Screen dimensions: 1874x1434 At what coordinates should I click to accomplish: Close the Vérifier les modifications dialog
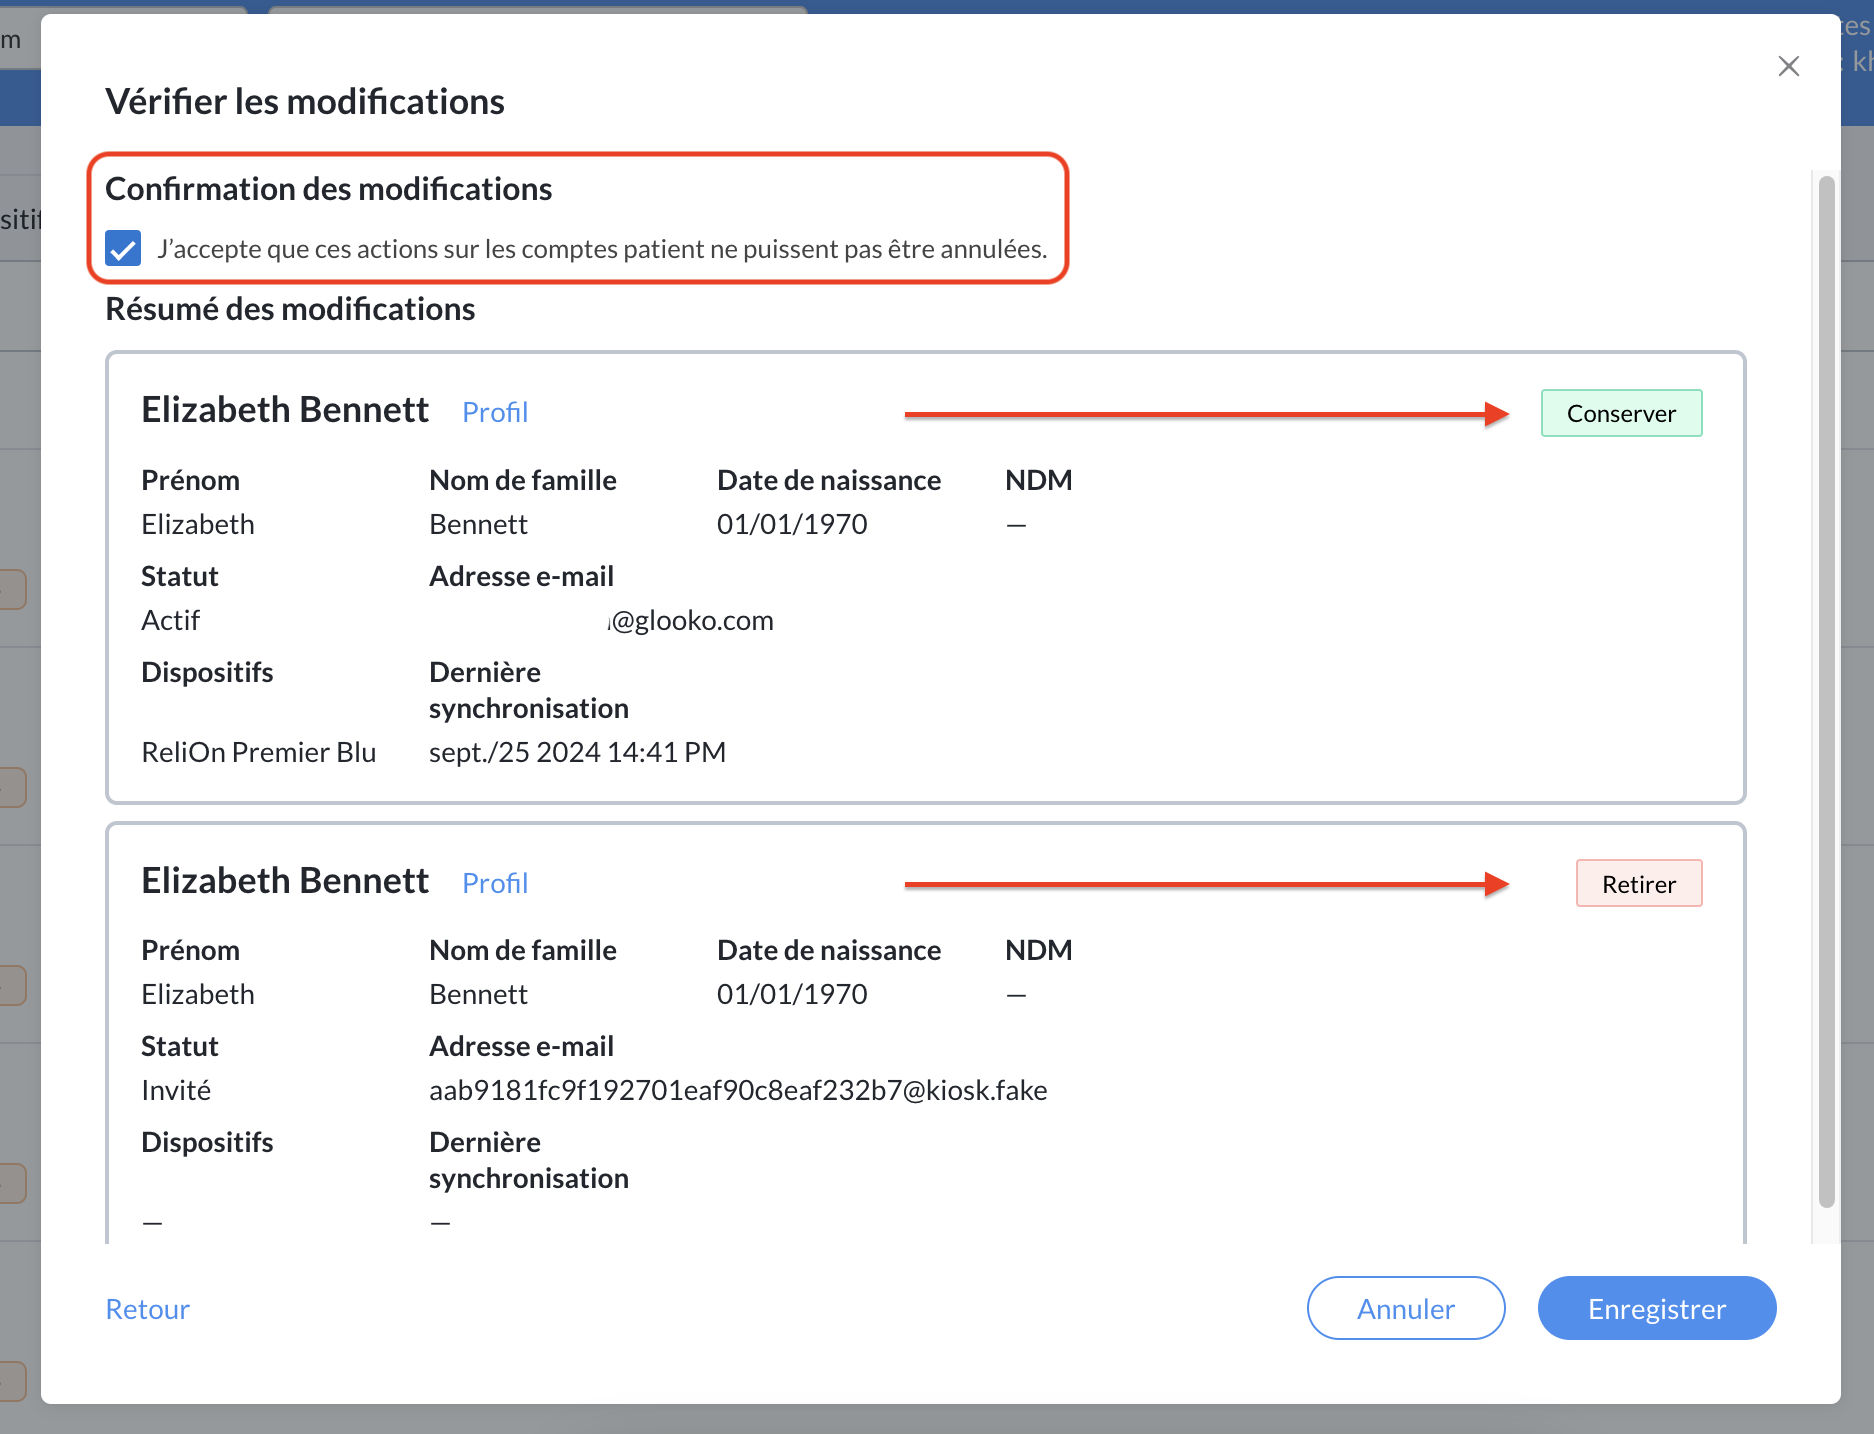coord(1789,66)
